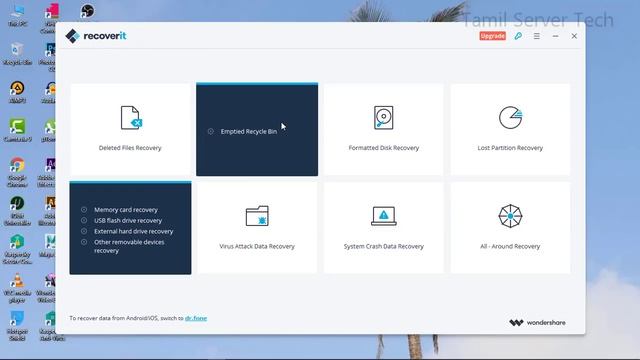Open This PC desktop icon
The image size is (640, 360).
17,16
